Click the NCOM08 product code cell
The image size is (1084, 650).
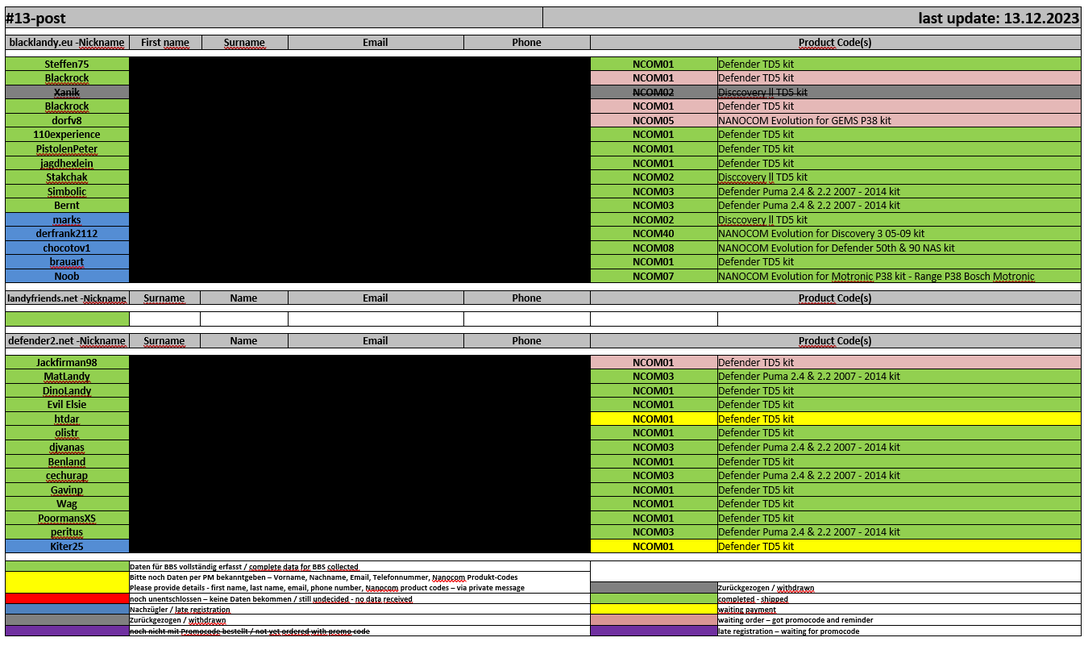tap(653, 248)
